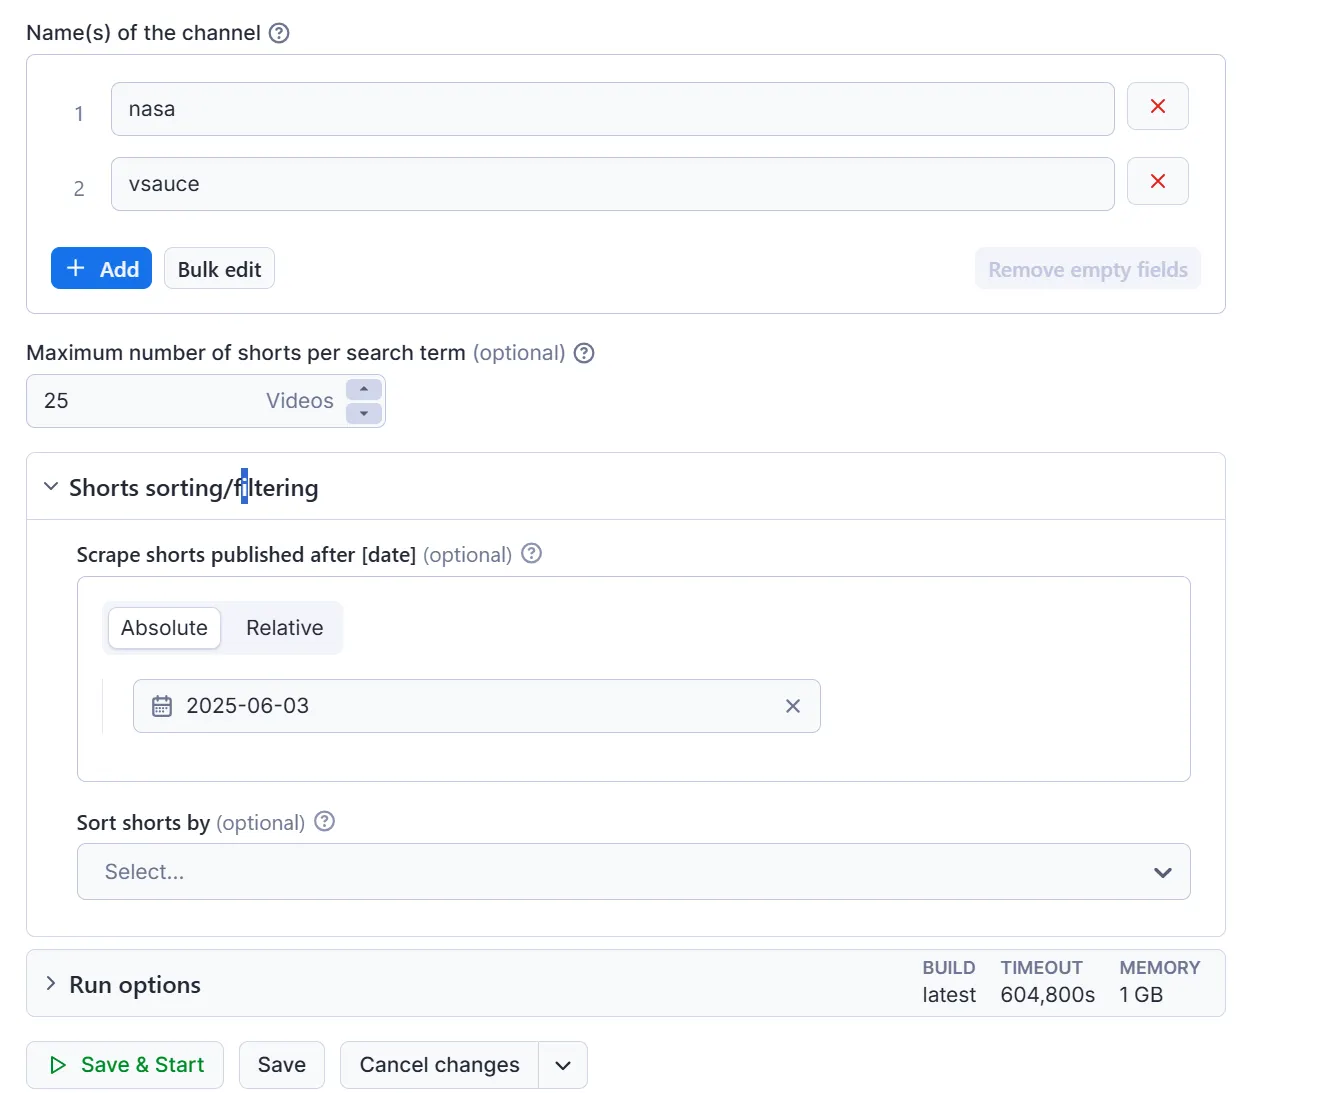Delete the vsauce channel row

(1158, 181)
